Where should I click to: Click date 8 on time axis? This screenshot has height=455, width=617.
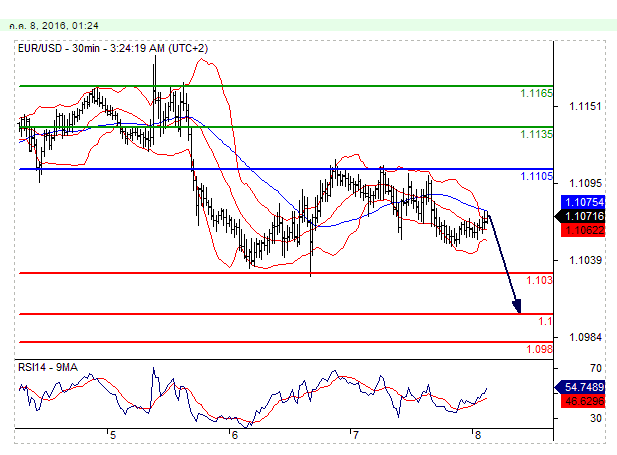click(x=477, y=435)
